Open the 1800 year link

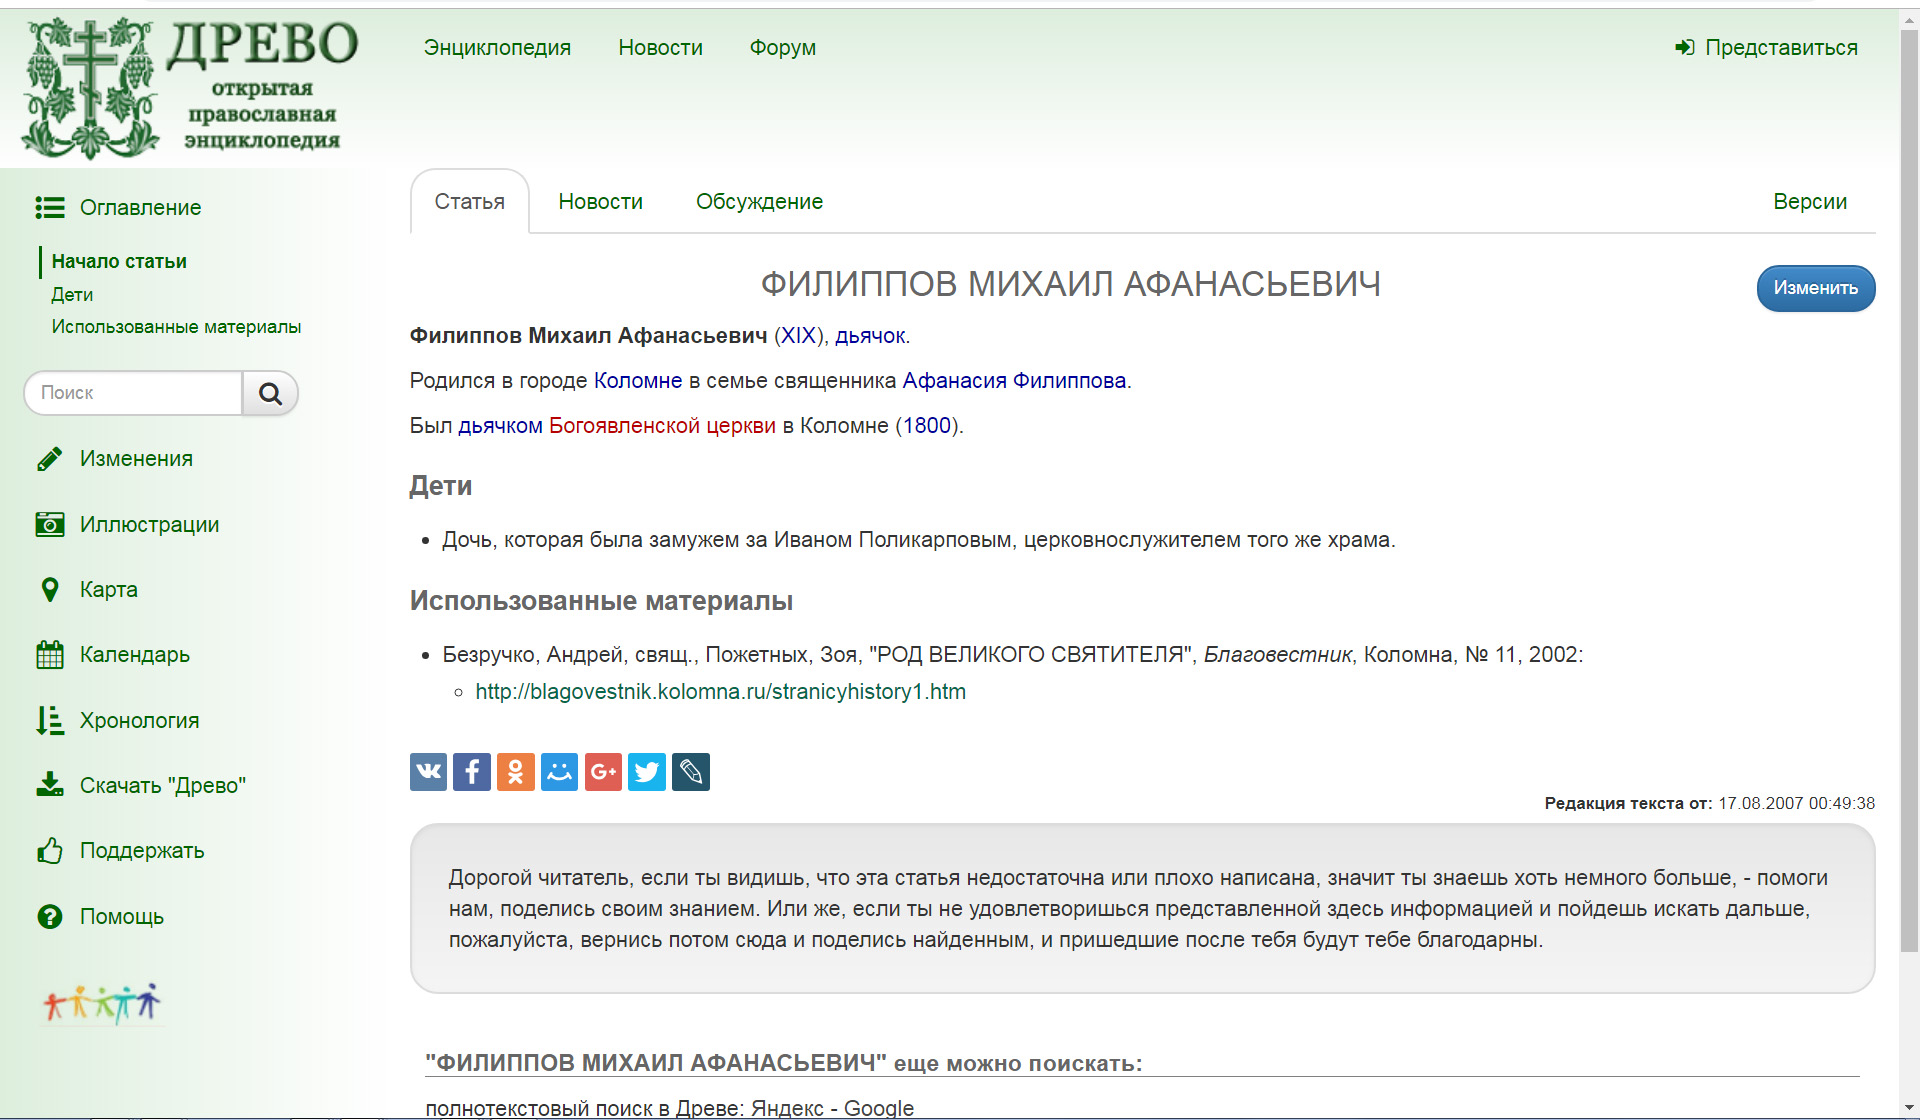[927, 426]
